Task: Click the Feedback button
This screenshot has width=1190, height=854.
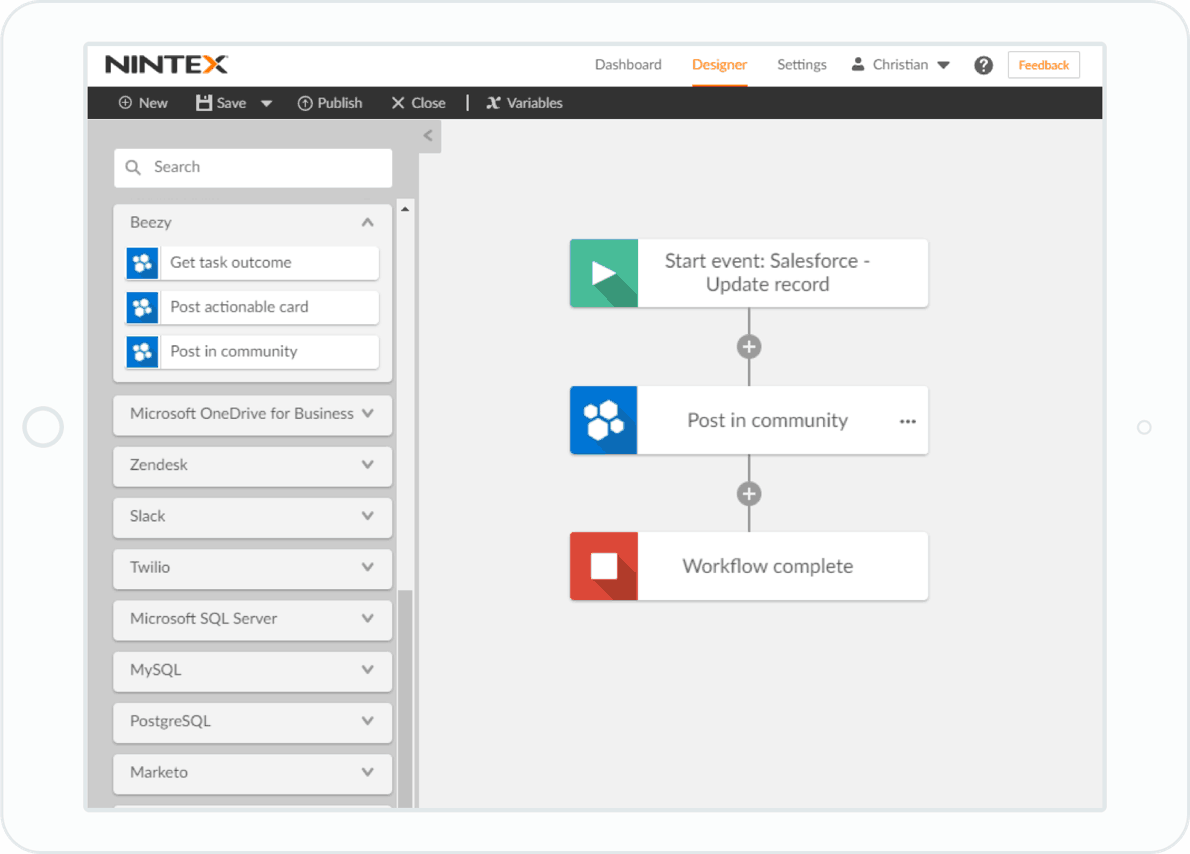Action: (x=1044, y=65)
